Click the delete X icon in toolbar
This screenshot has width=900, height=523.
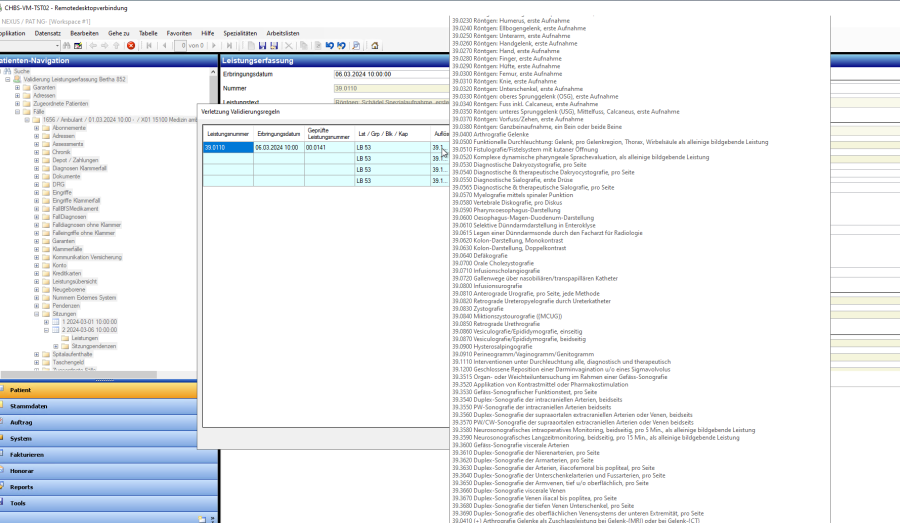tap(289, 46)
